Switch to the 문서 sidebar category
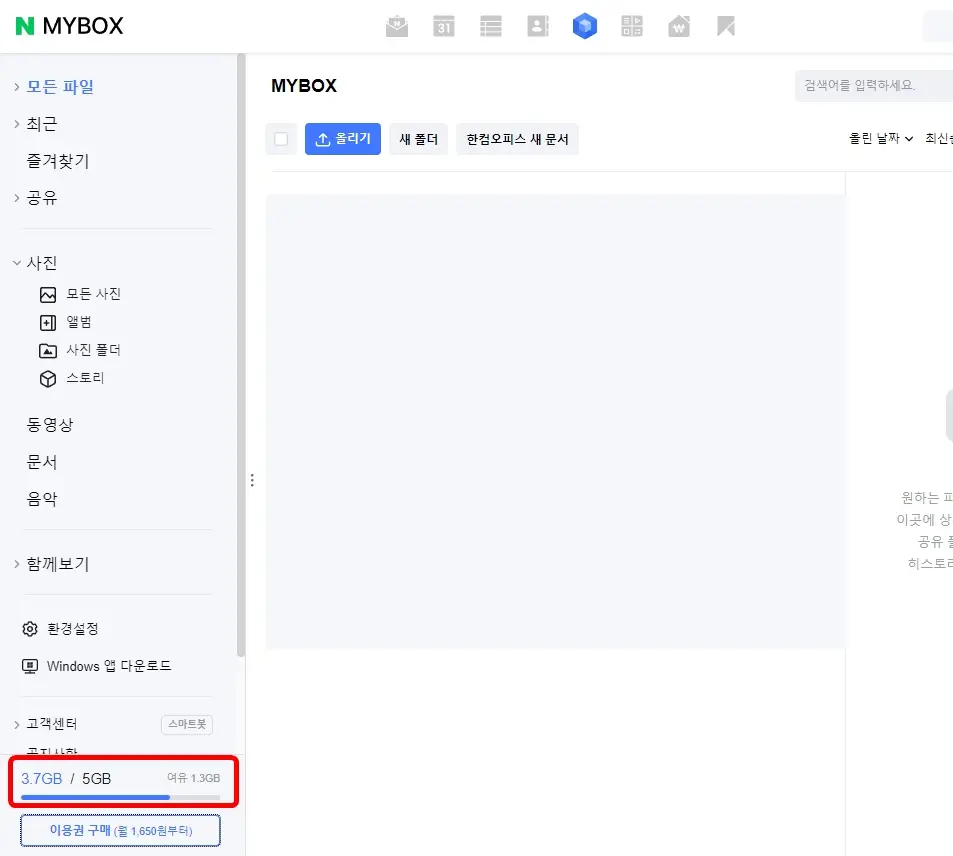 click(42, 461)
